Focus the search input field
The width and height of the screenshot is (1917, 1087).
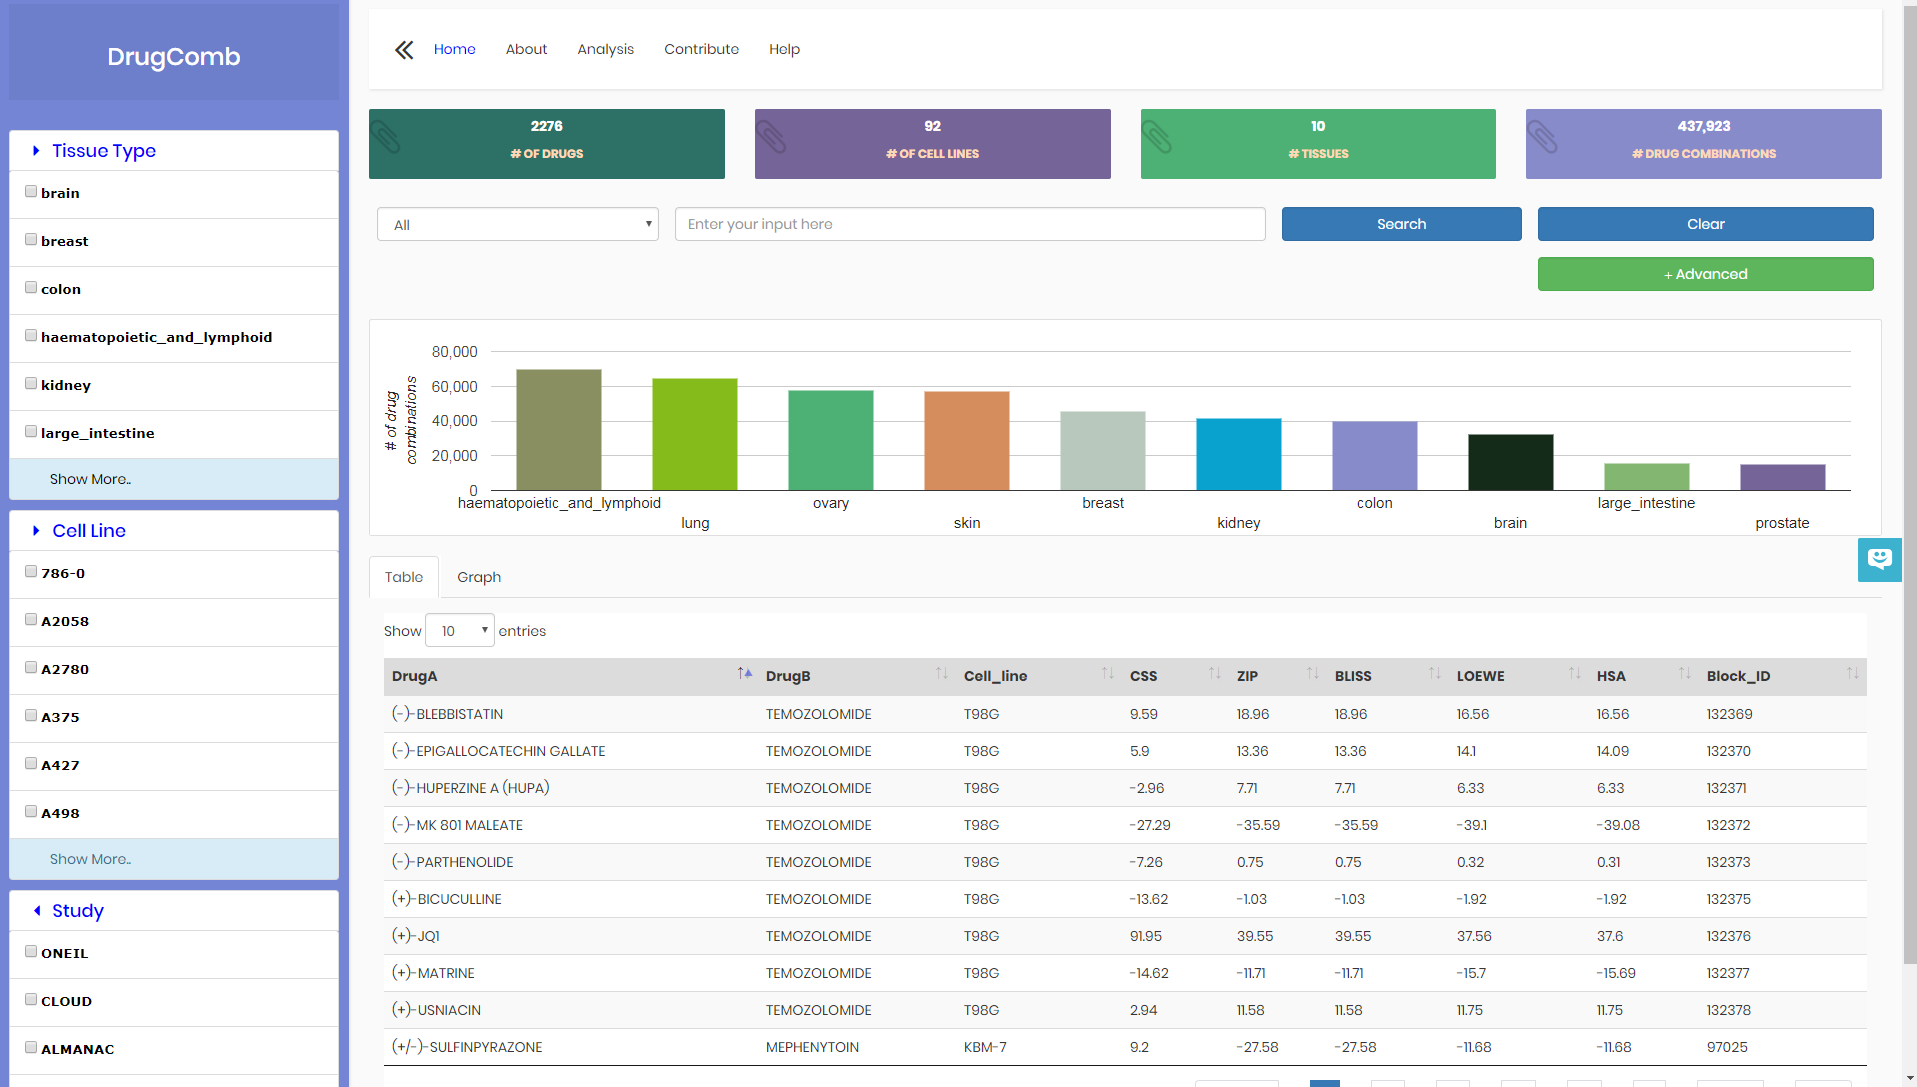969,225
